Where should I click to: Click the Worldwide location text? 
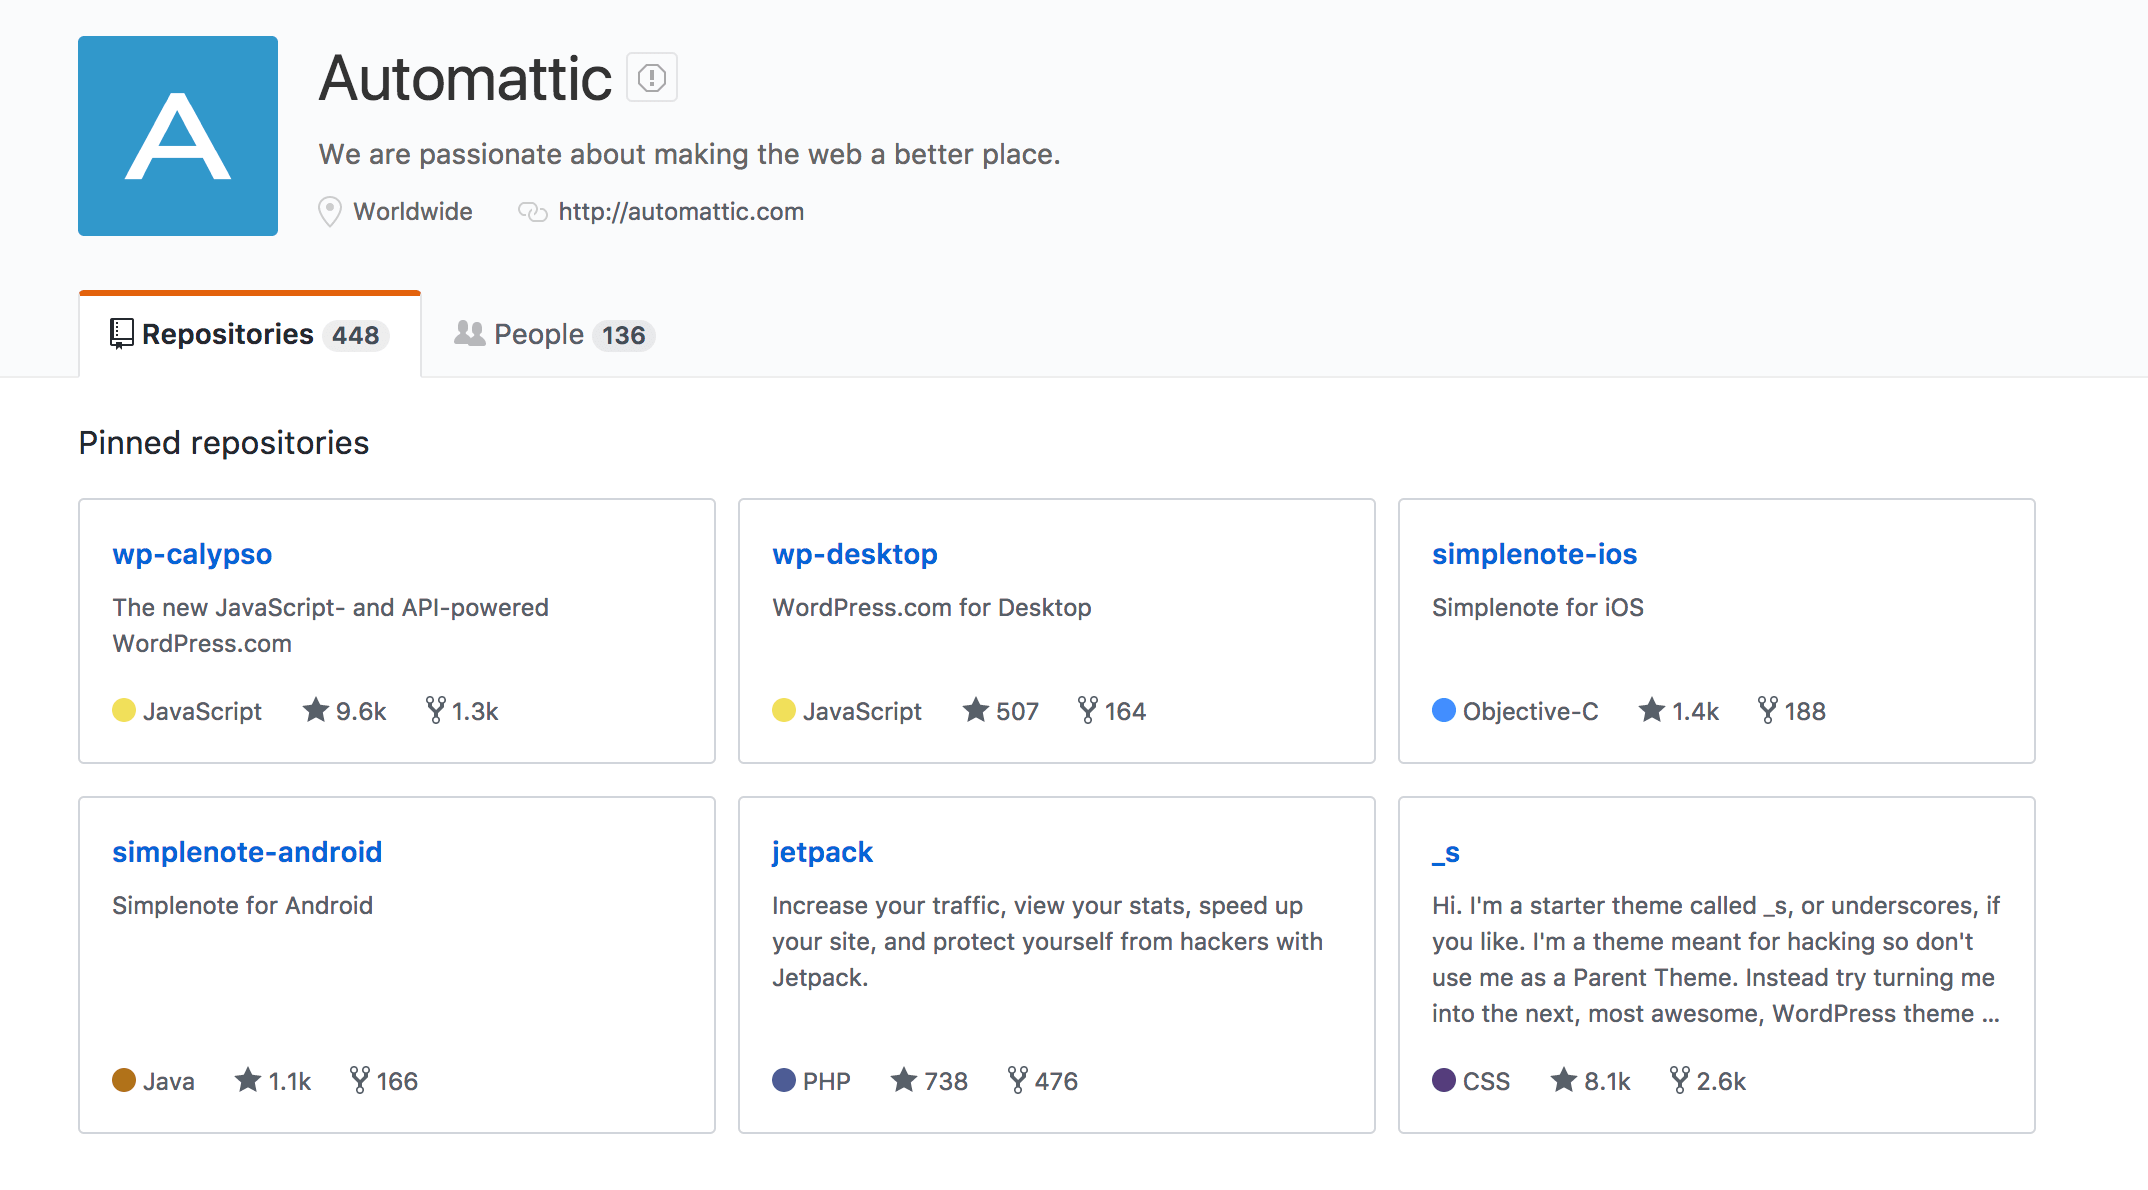tap(413, 211)
